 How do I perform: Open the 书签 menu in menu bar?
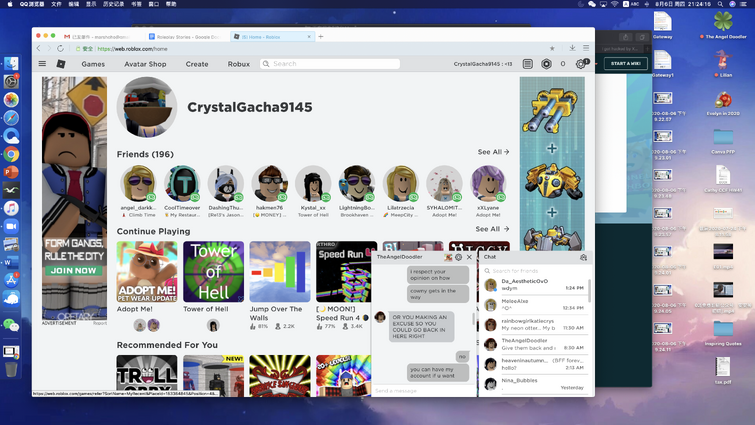coord(136,4)
